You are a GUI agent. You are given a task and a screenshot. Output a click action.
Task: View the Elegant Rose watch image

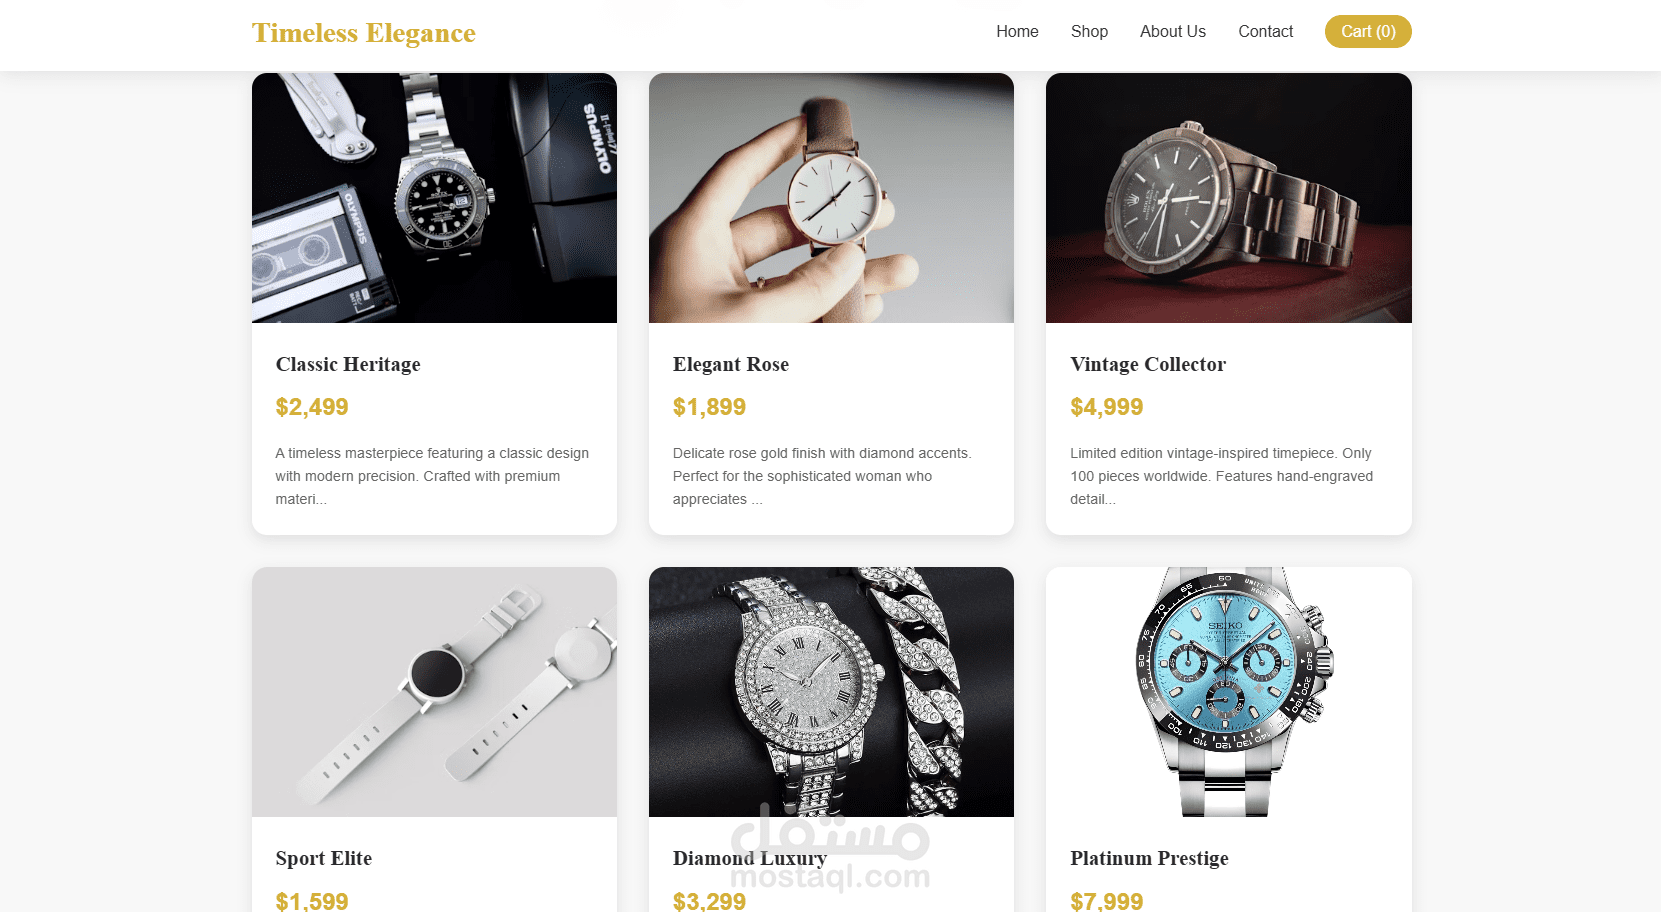pos(831,198)
